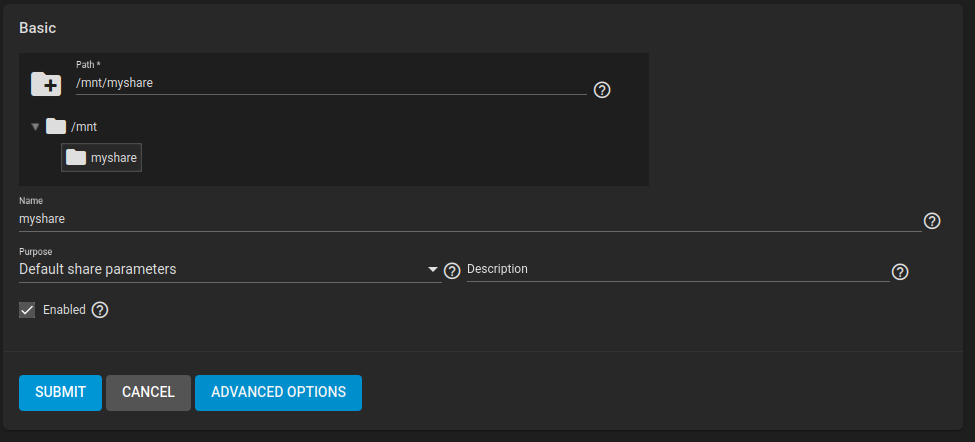The width and height of the screenshot is (975, 442).
Task: Click the Description input field
Action: [677, 270]
